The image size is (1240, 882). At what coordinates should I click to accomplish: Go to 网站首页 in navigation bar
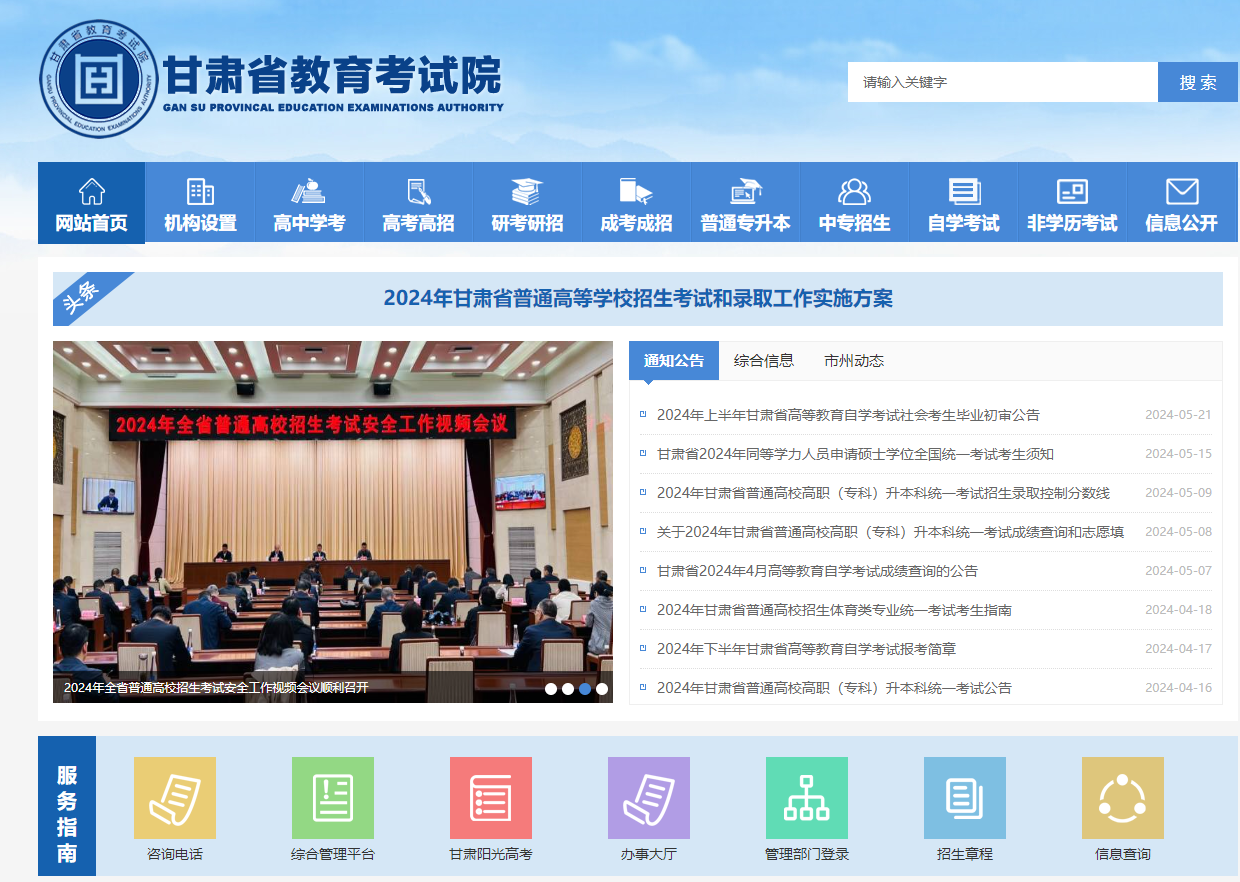92,204
